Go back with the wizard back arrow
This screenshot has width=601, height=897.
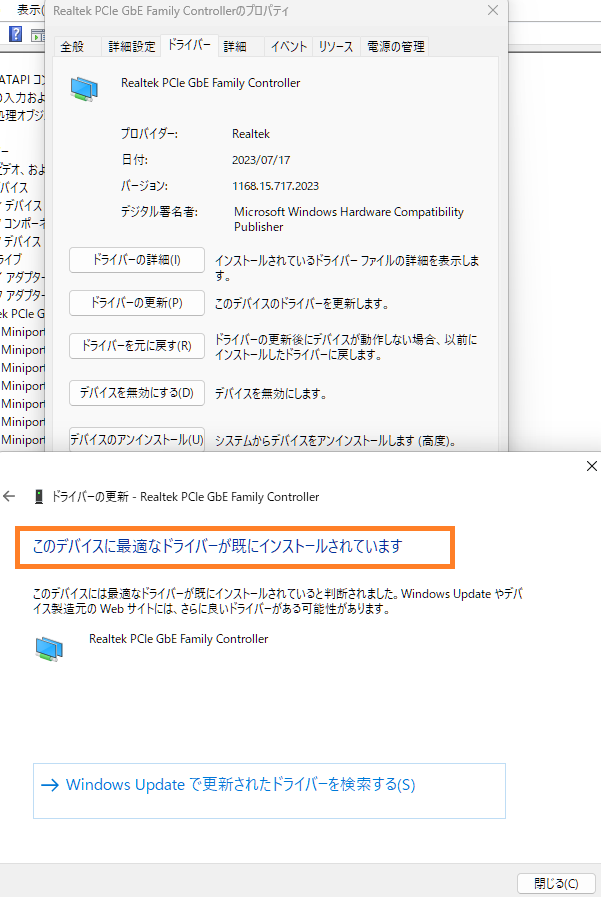[9, 496]
